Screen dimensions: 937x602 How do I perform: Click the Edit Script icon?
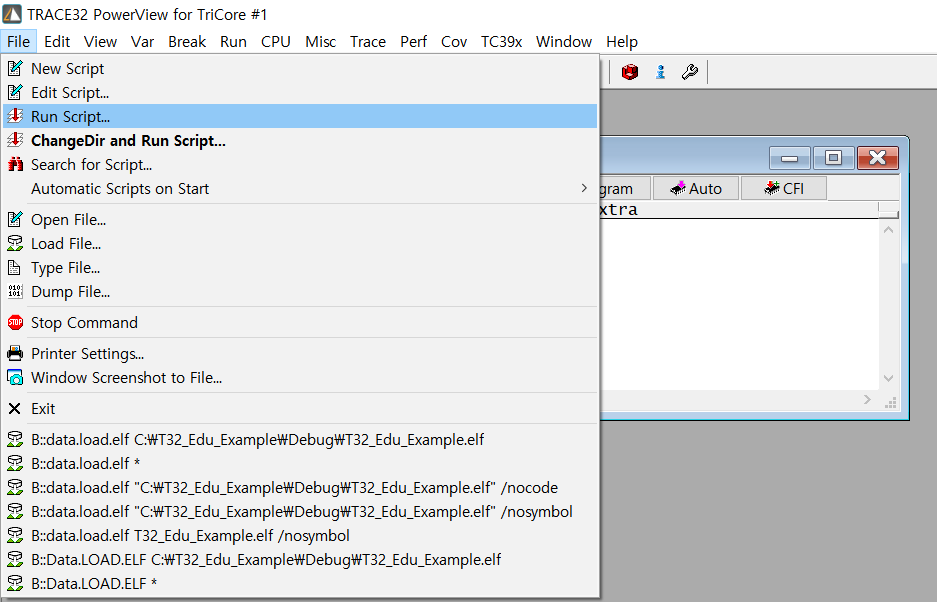15,92
